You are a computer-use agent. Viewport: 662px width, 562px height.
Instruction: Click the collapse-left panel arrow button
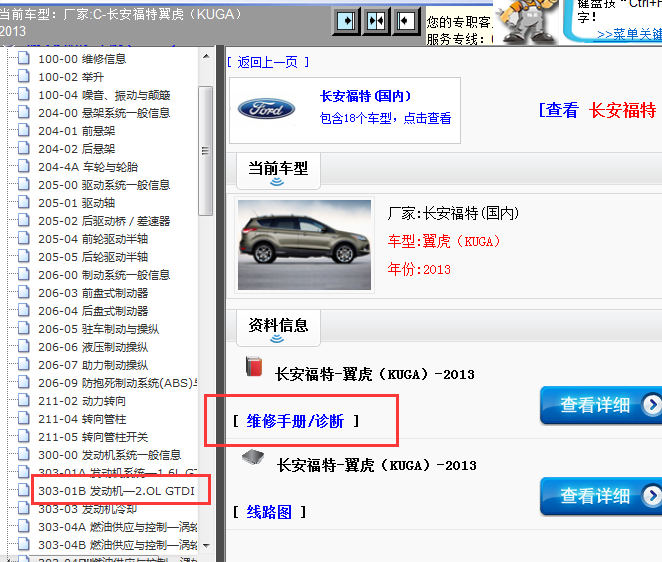click(406, 20)
